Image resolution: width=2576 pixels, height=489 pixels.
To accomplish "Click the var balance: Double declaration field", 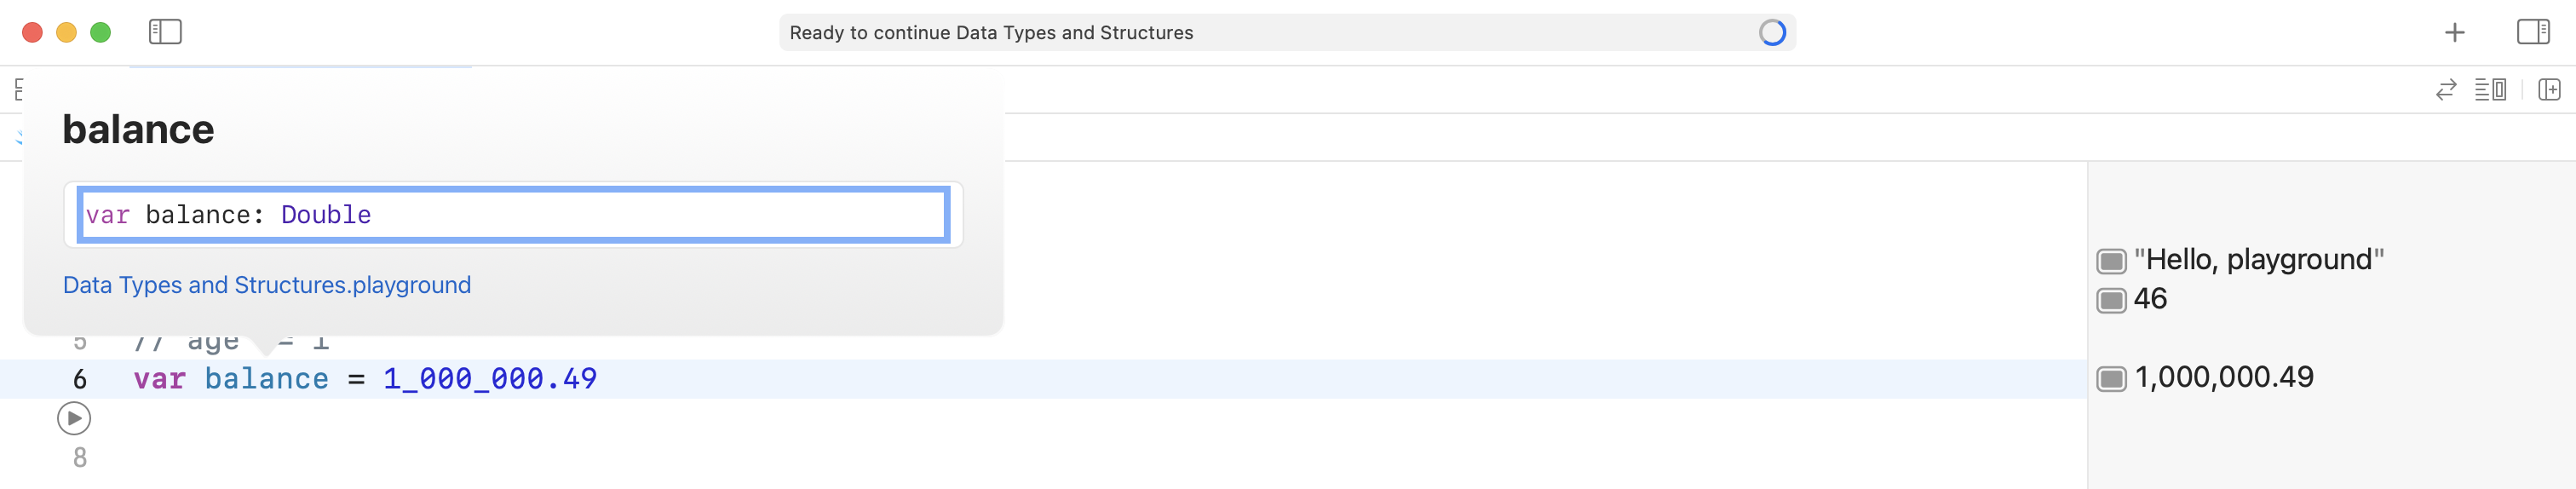I will pos(512,215).
